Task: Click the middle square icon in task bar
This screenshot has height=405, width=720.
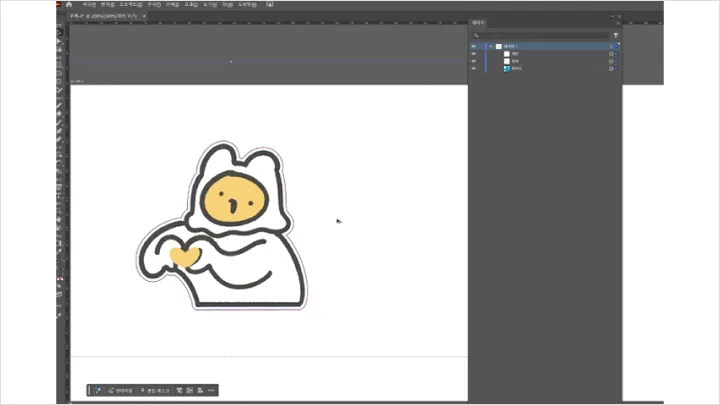Action: pos(190,390)
